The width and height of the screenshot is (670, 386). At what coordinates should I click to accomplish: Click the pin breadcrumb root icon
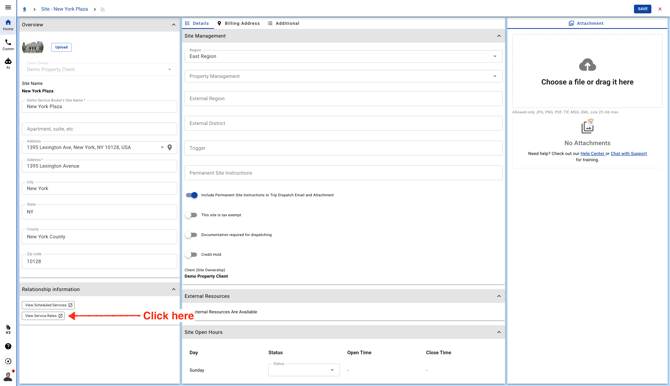pyautogui.click(x=24, y=9)
